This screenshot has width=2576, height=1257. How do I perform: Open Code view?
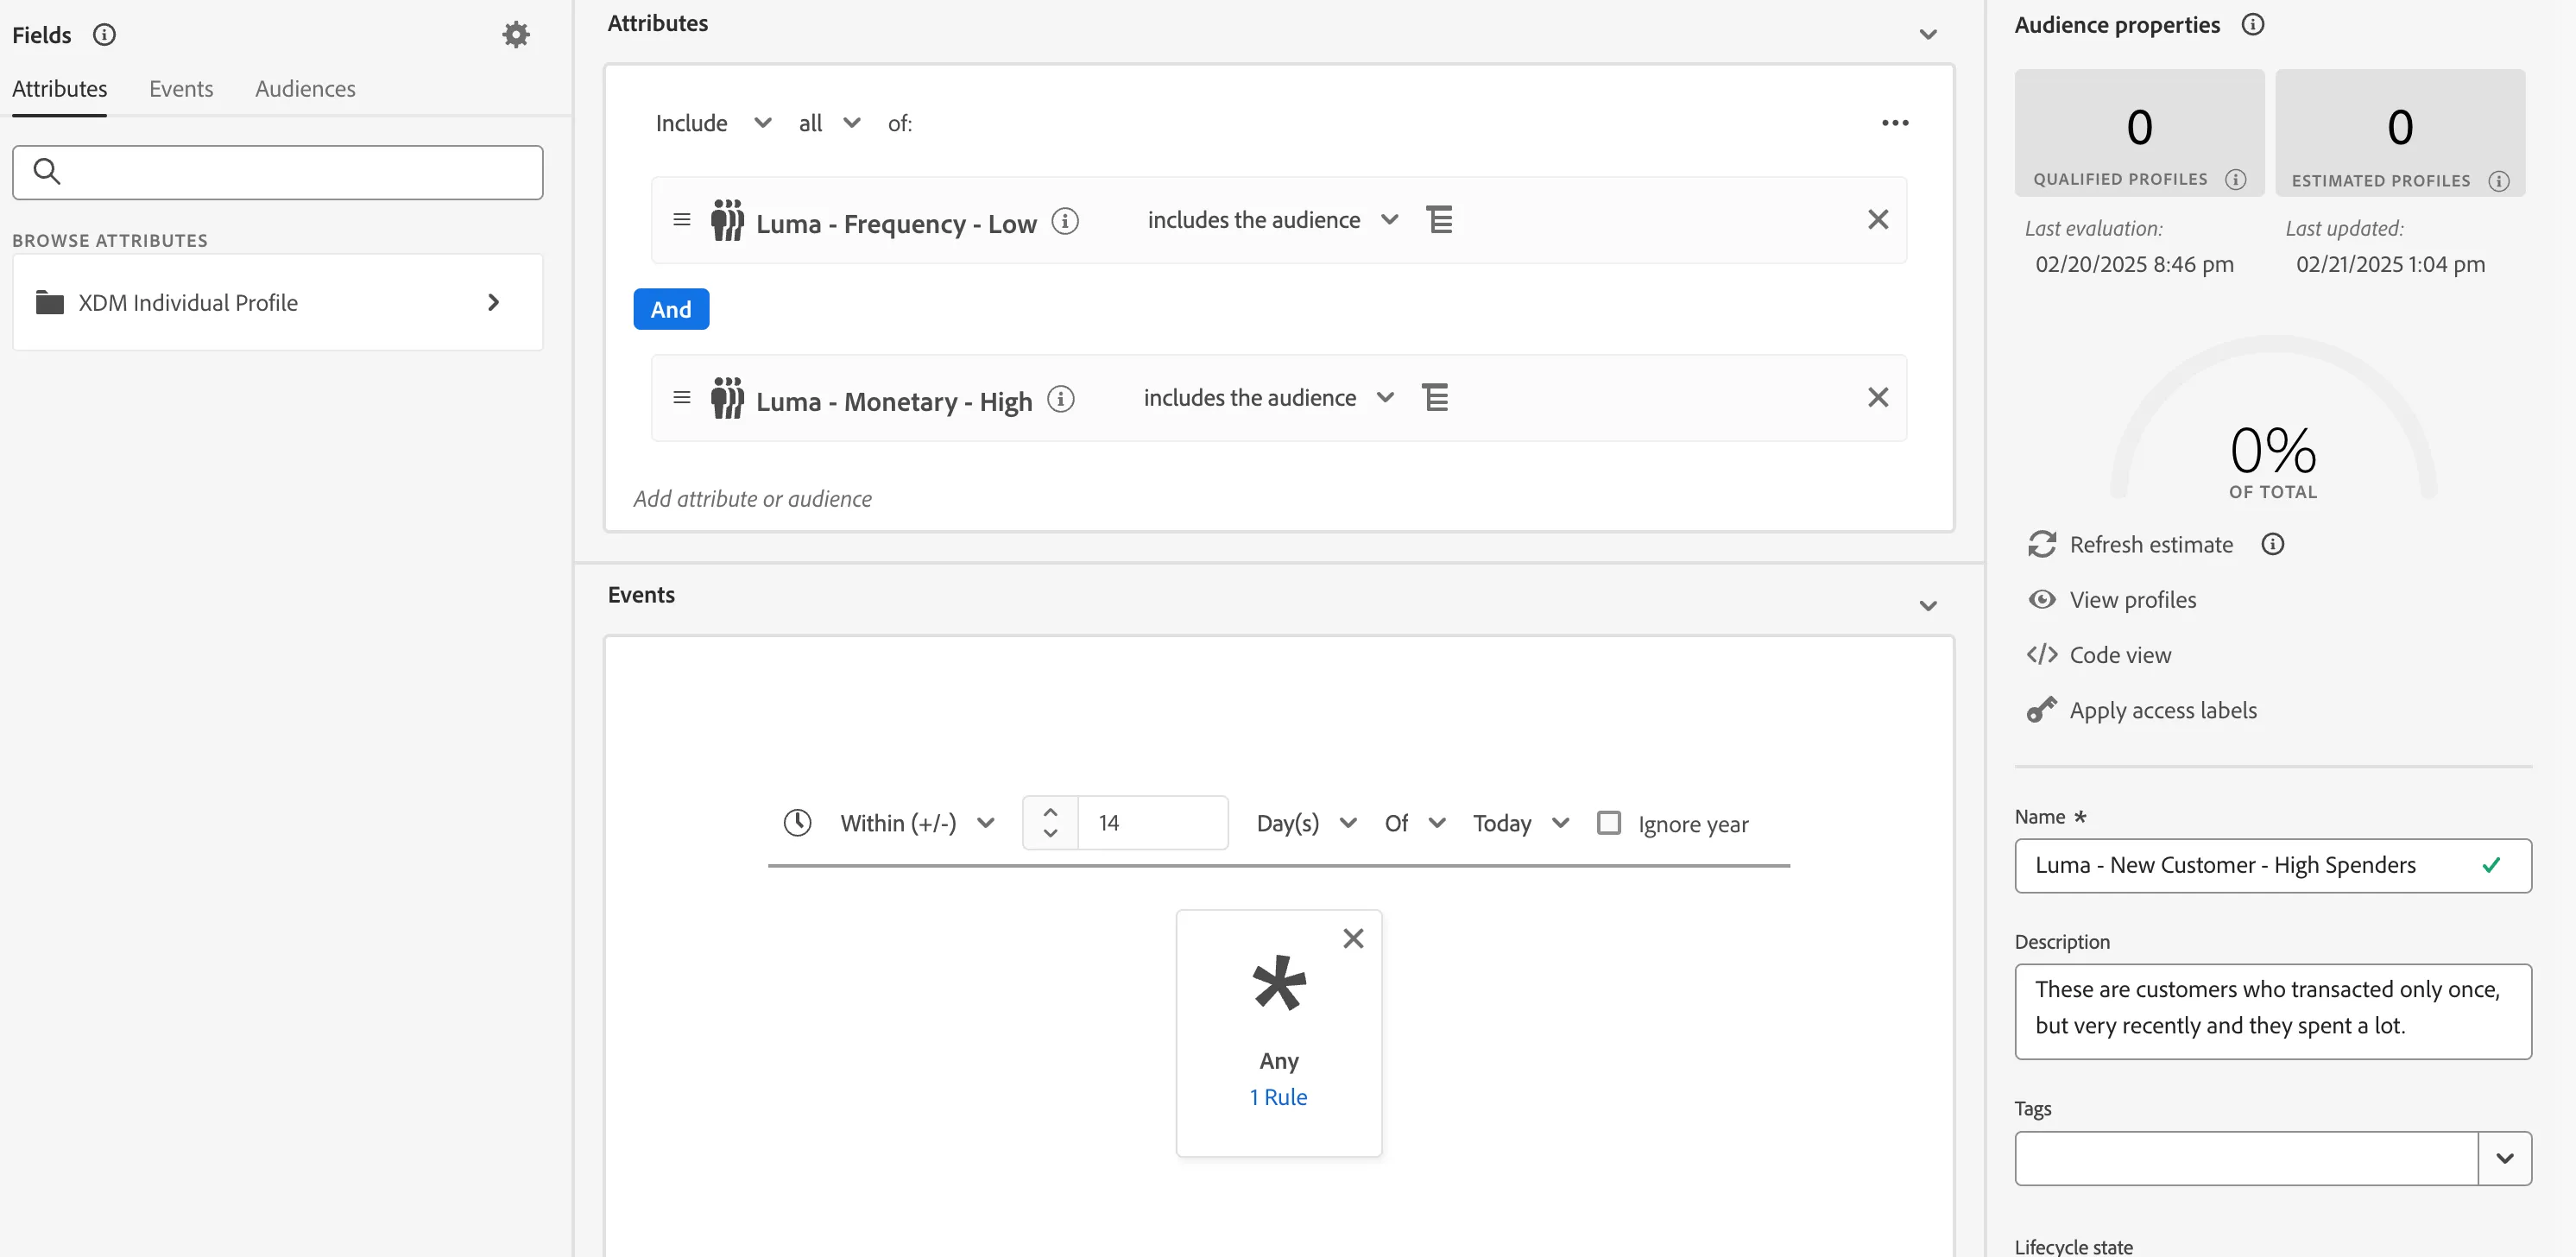tap(2099, 654)
